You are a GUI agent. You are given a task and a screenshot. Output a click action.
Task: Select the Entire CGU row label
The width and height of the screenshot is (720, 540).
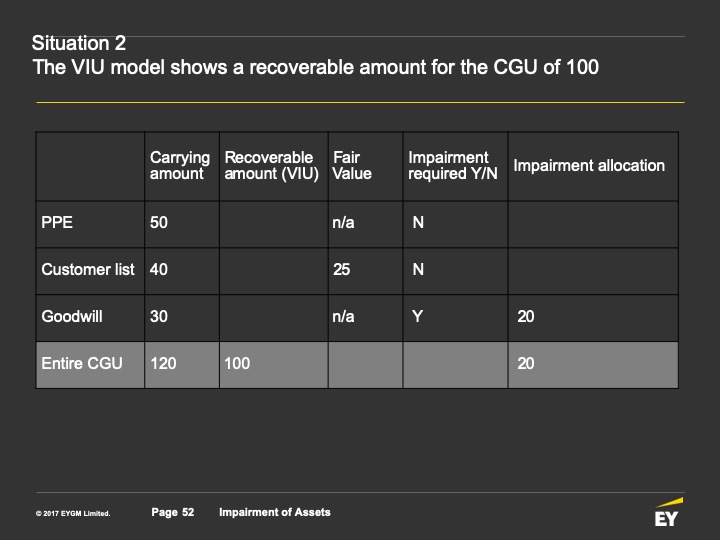pyautogui.click(x=82, y=363)
